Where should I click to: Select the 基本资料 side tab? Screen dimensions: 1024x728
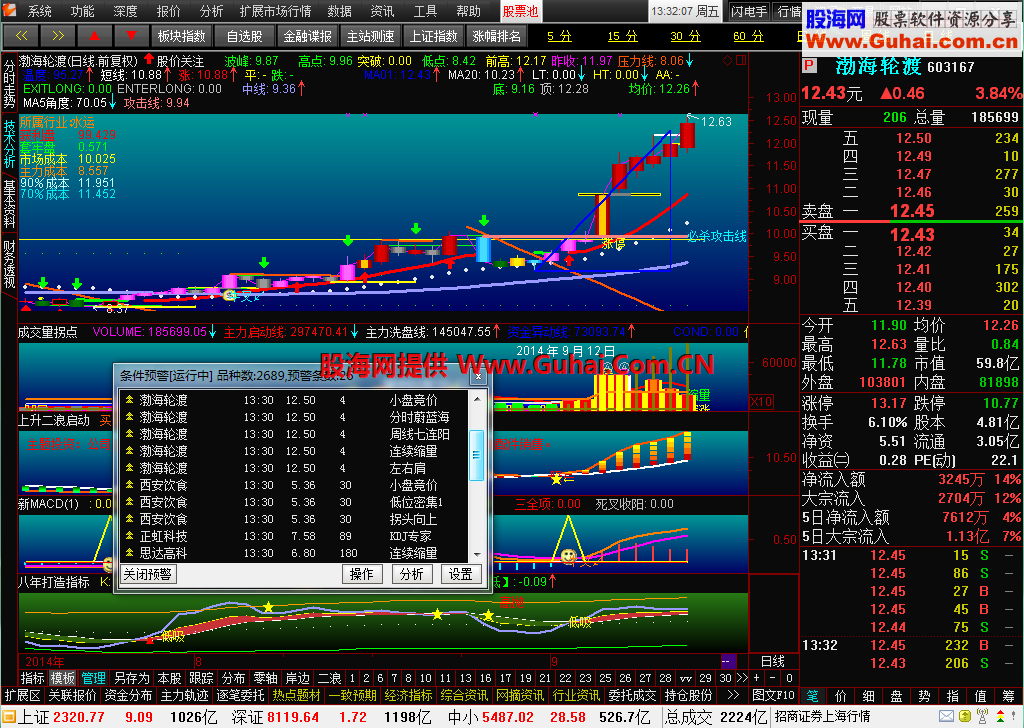(x=9, y=204)
